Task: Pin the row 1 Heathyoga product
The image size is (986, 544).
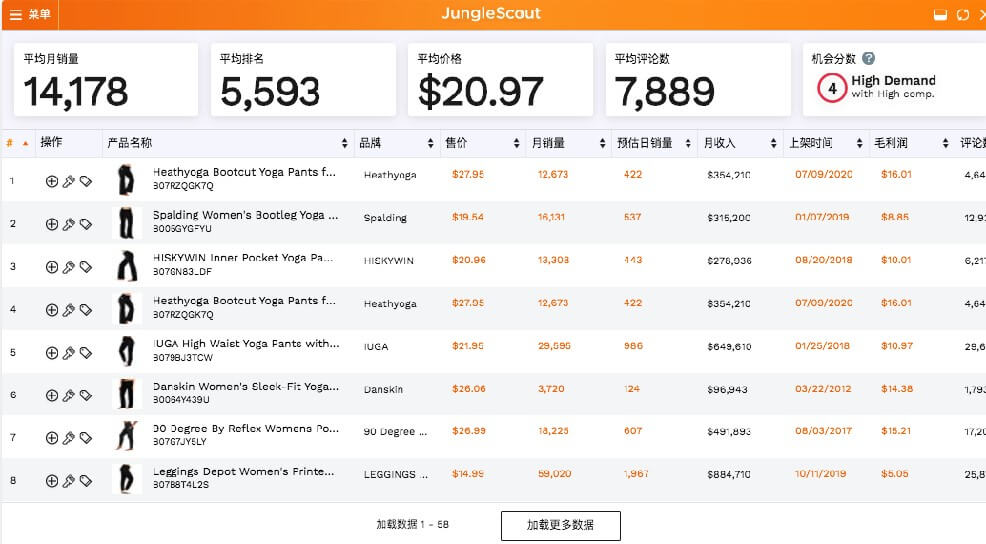Action: (x=69, y=181)
